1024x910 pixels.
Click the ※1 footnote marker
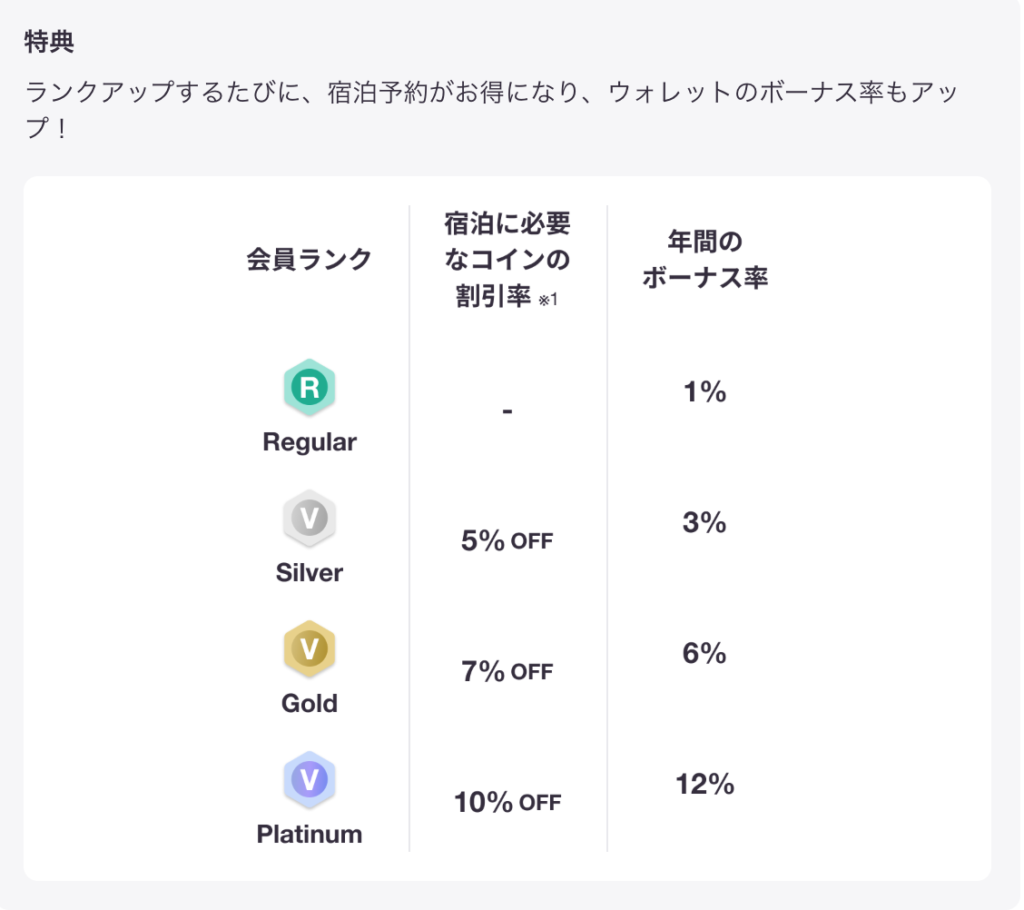[x=547, y=301]
